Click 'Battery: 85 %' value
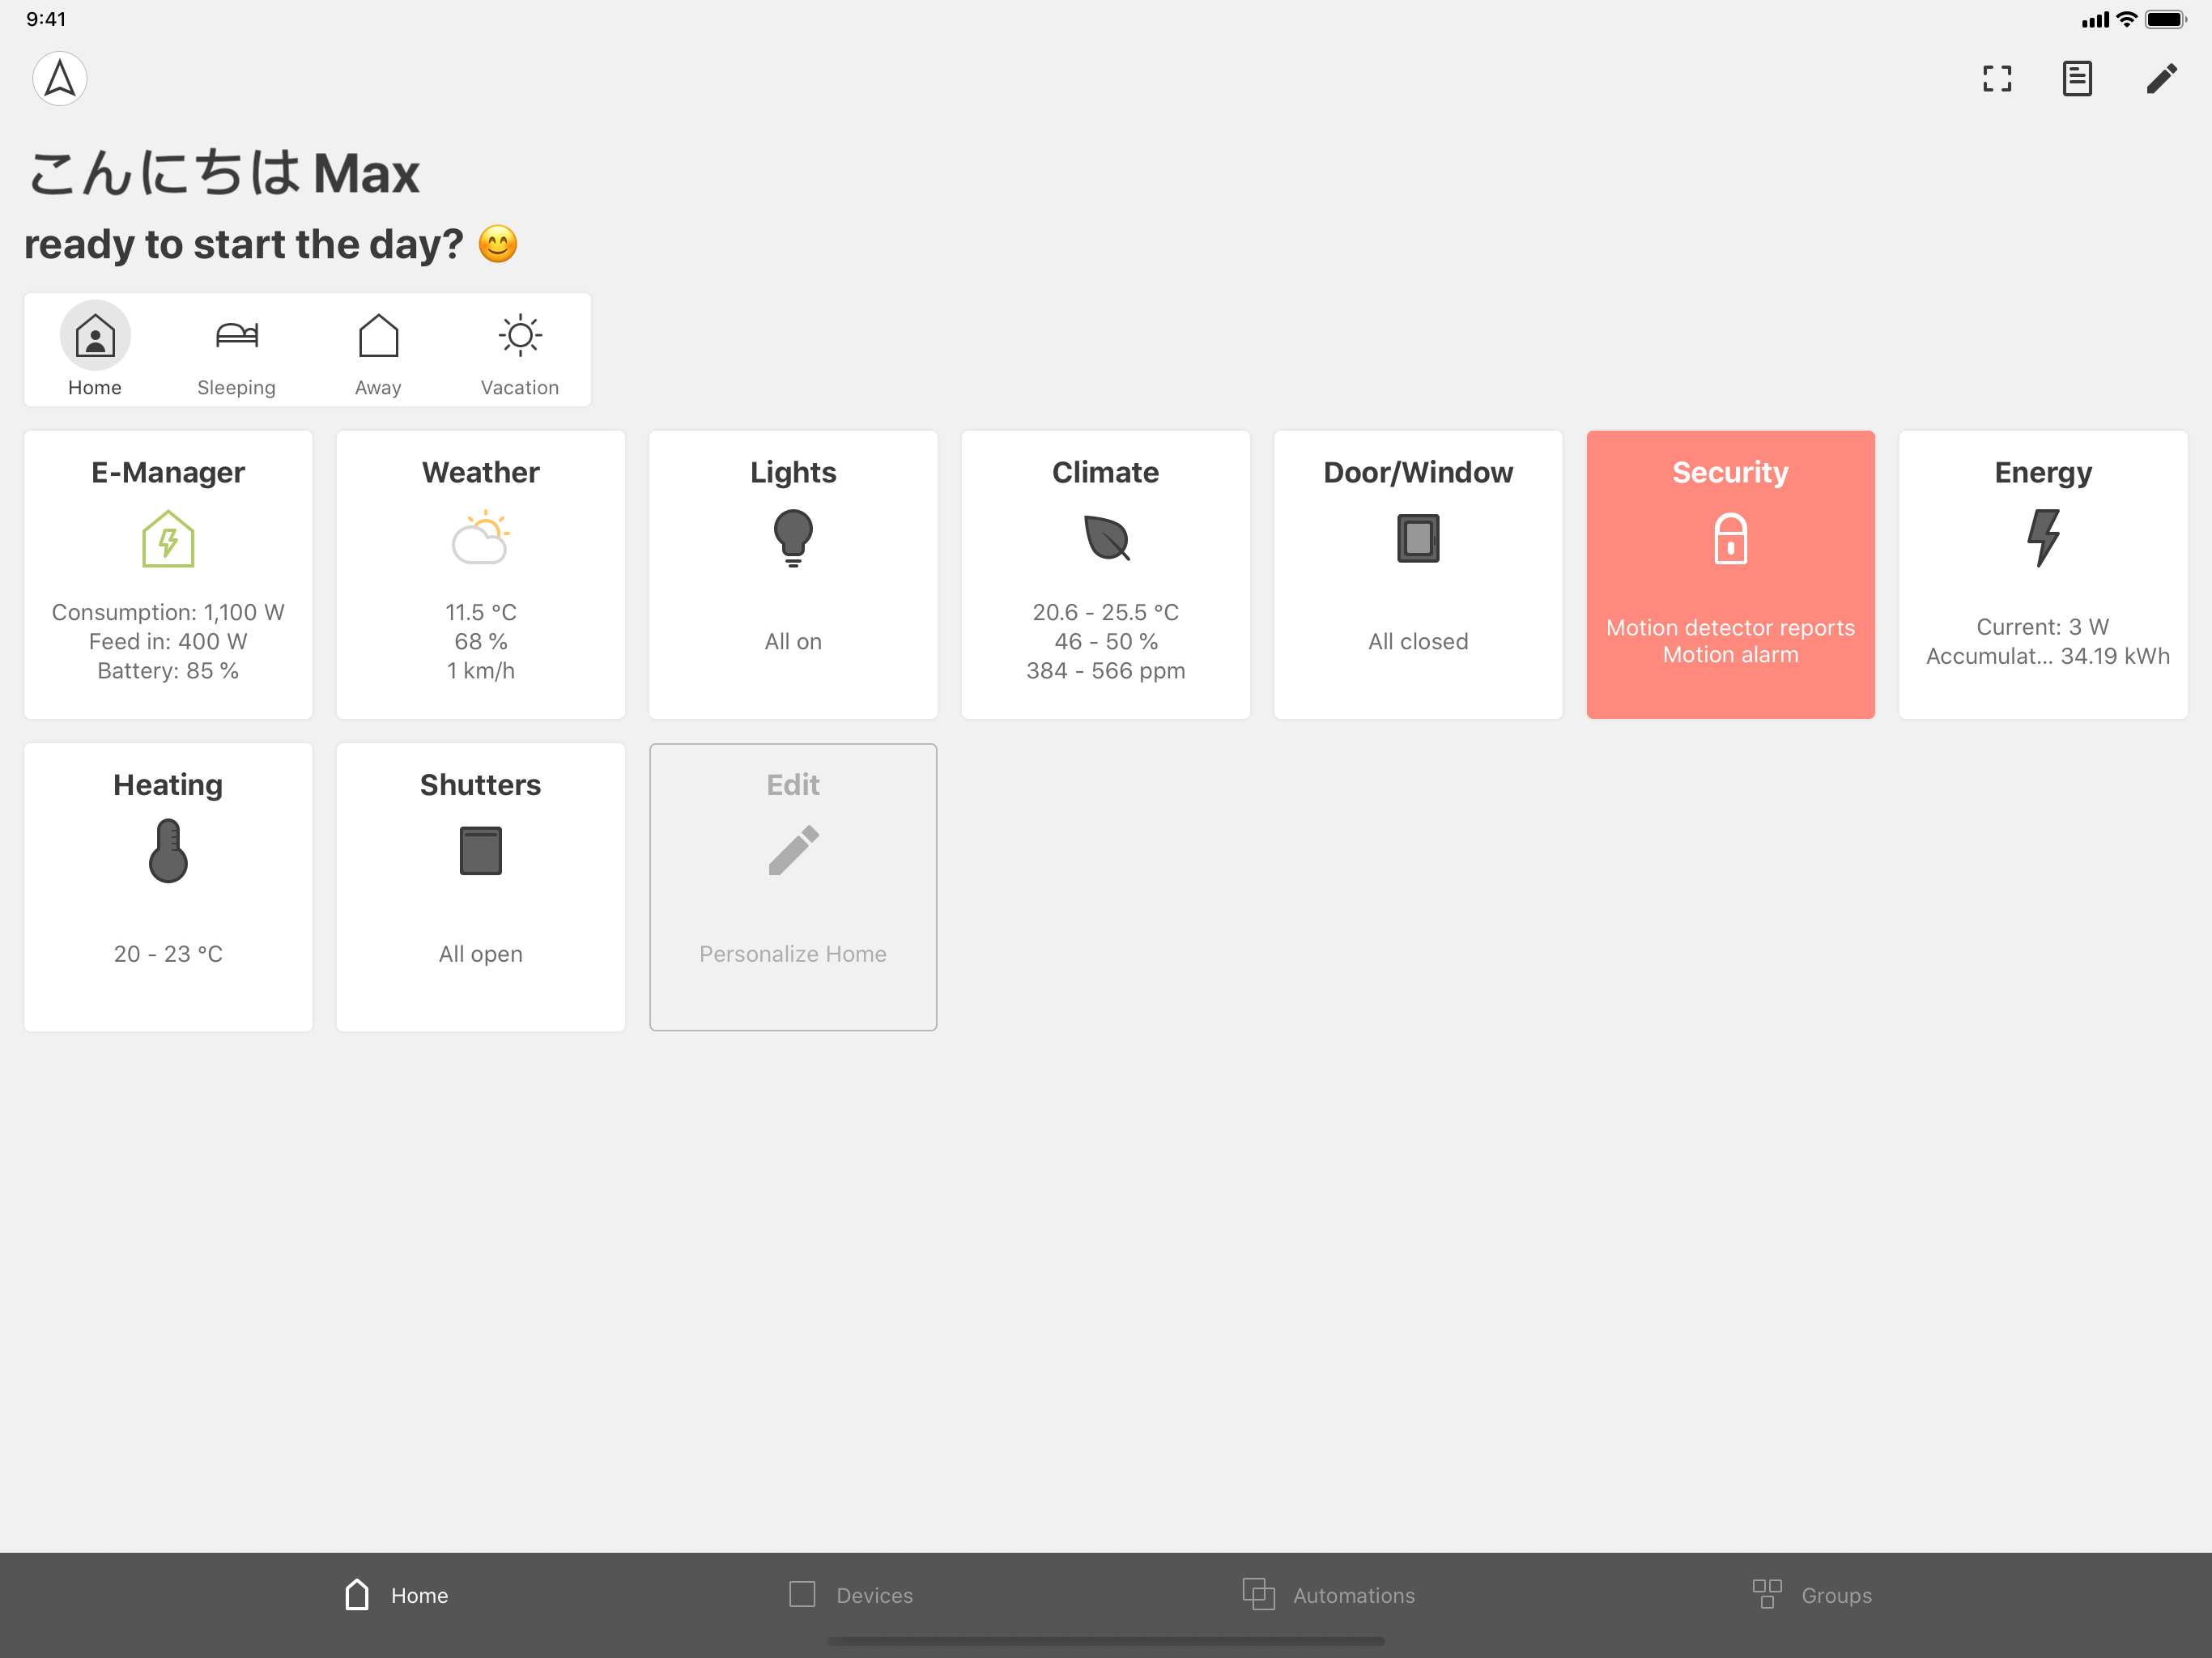Screen dimensions: 2212x1658 (x=168, y=671)
